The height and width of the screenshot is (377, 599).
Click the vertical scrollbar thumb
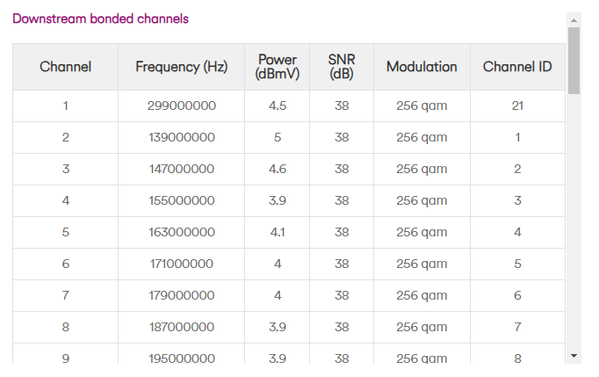coord(574,60)
